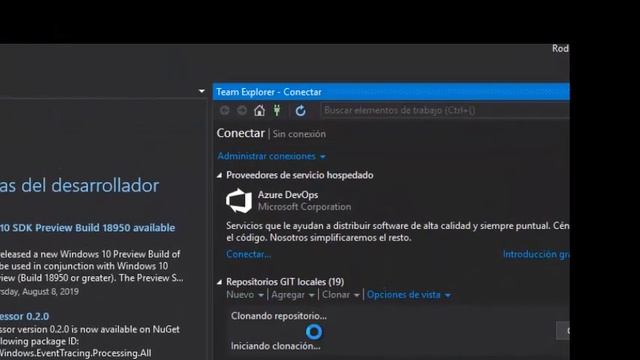Select the Team Explorer - Conectar title bar

pyautogui.click(x=391, y=92)
